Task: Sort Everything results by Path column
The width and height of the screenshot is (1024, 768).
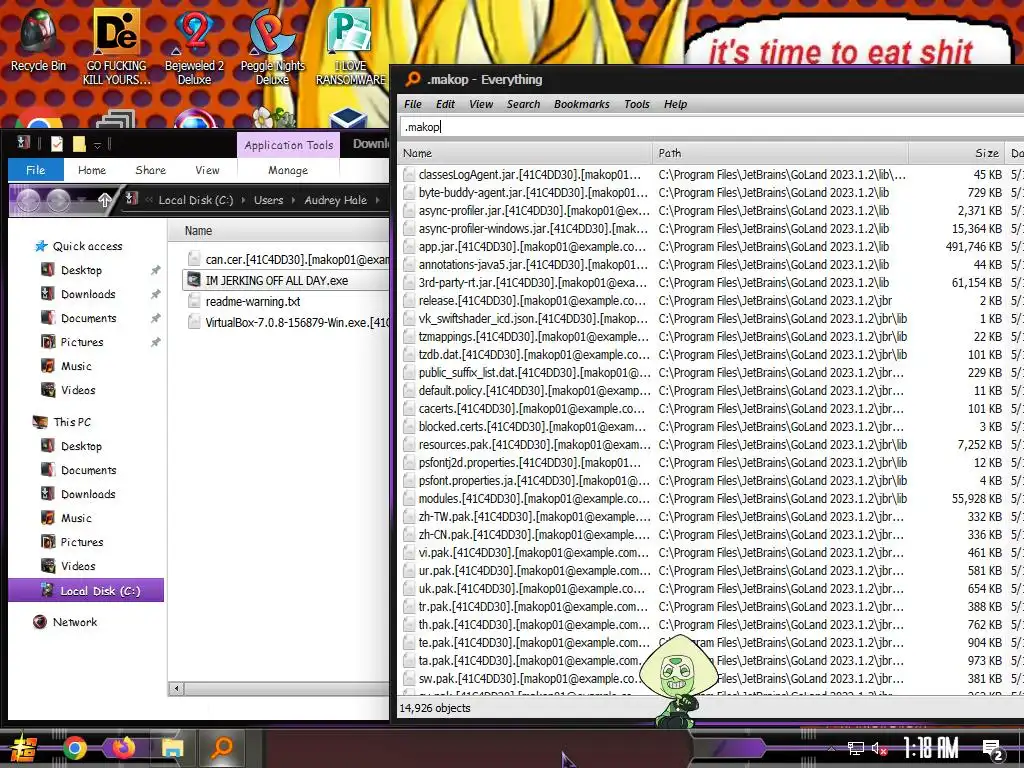Action: [780, 153]
